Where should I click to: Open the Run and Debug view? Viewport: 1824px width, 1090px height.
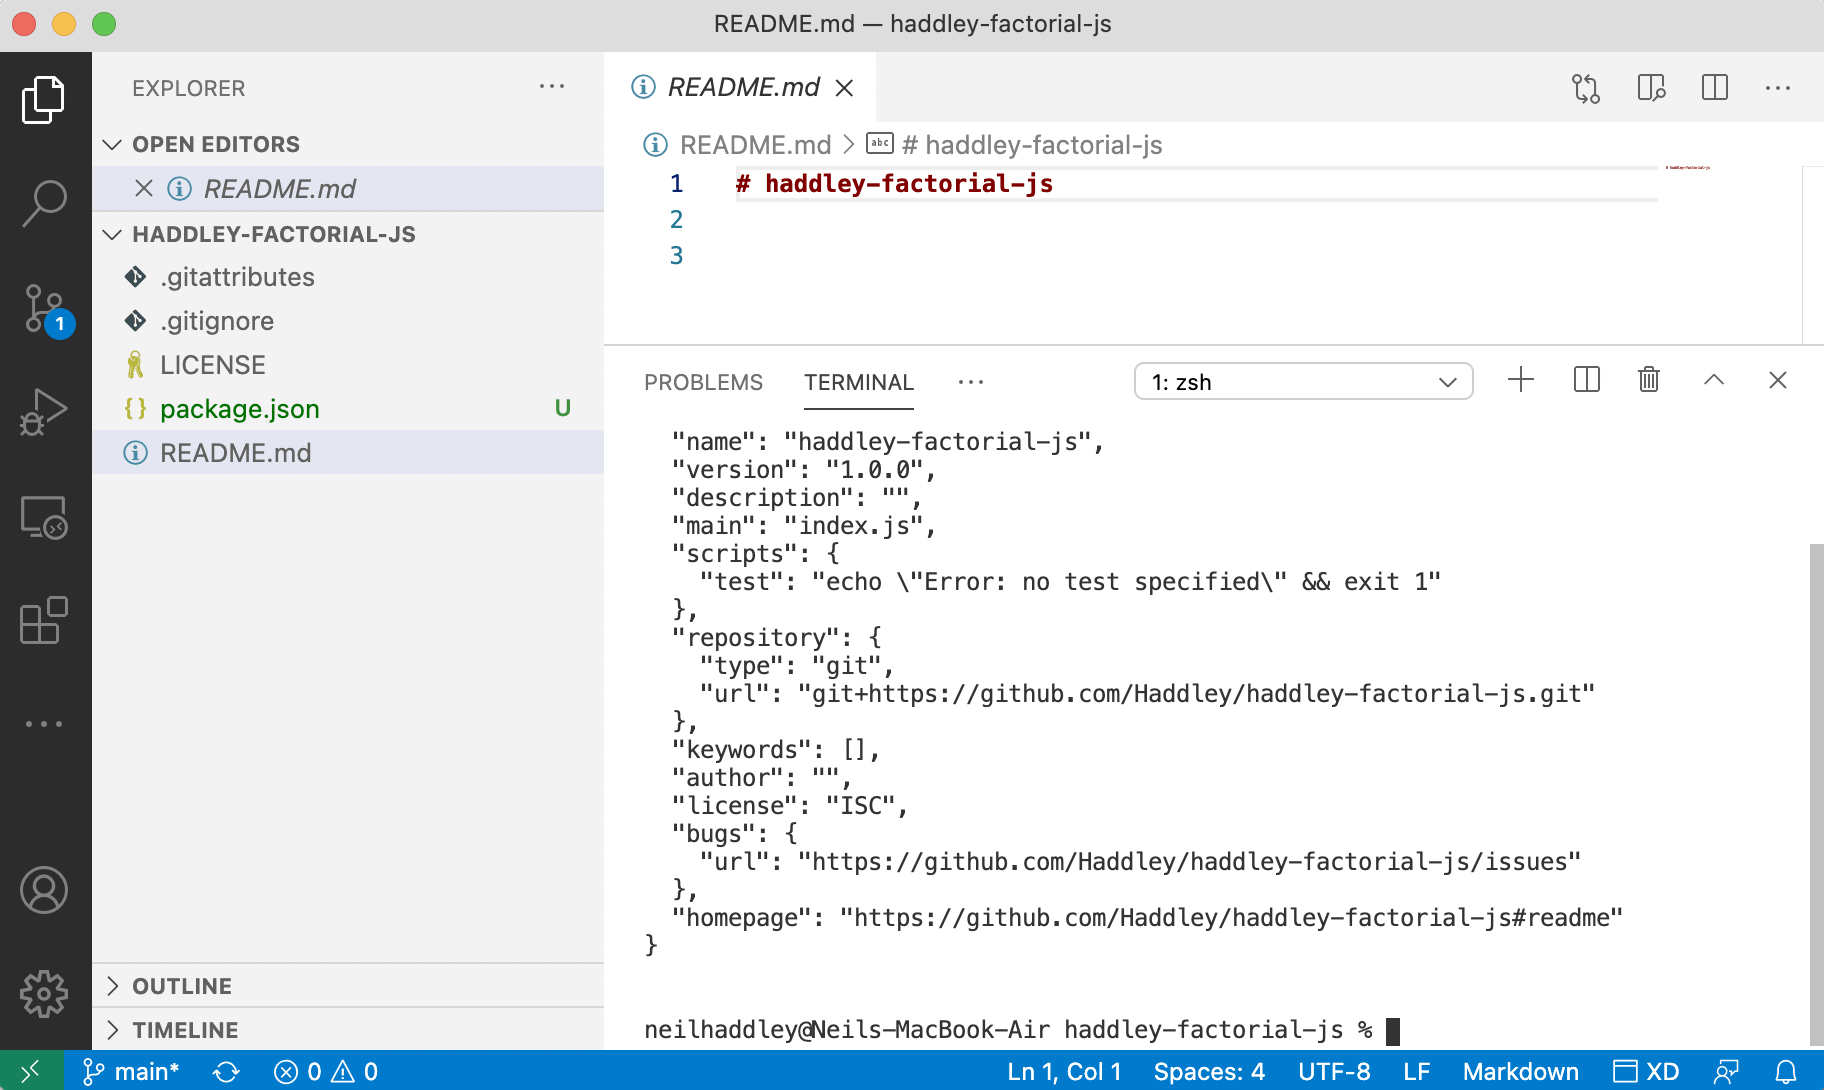click(x=44, y=412)
